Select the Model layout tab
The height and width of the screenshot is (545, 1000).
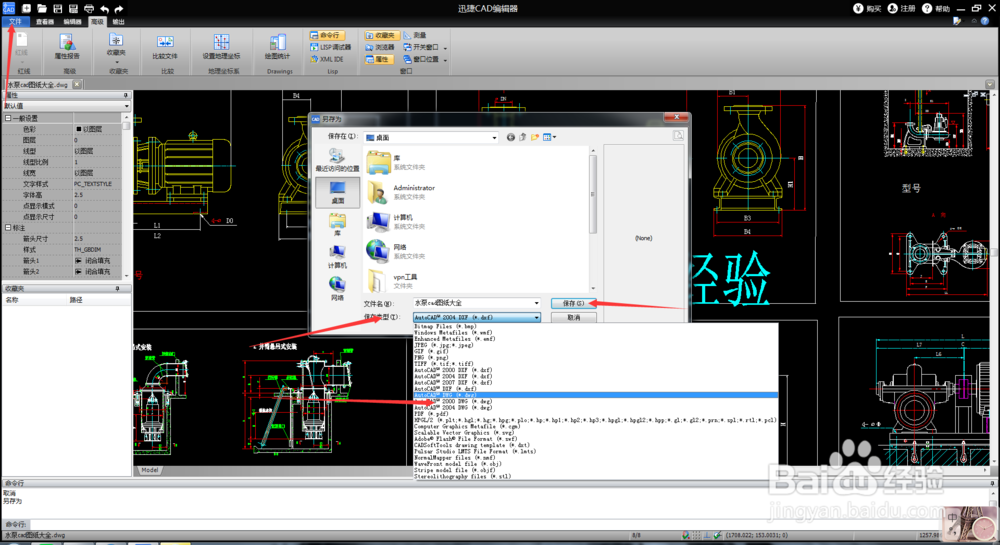click(x=150, y=470)
